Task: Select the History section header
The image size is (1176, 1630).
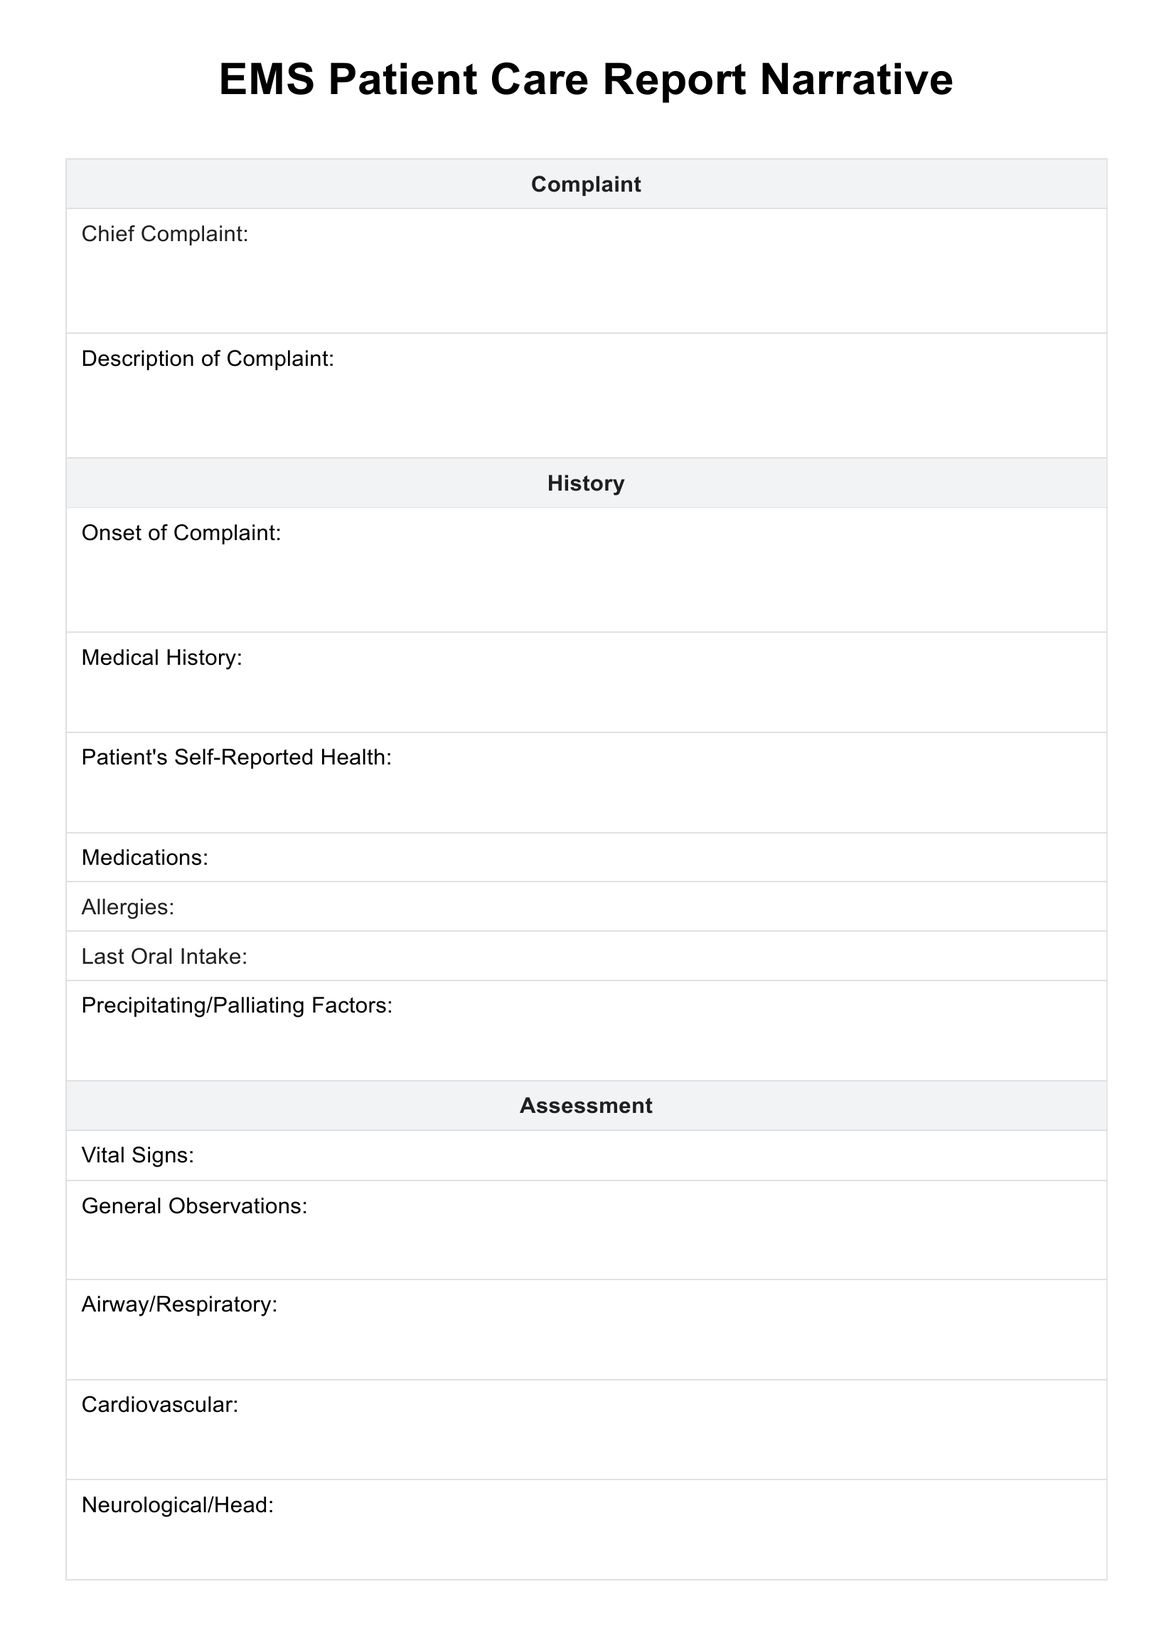Action: click(x=586, y=483)
